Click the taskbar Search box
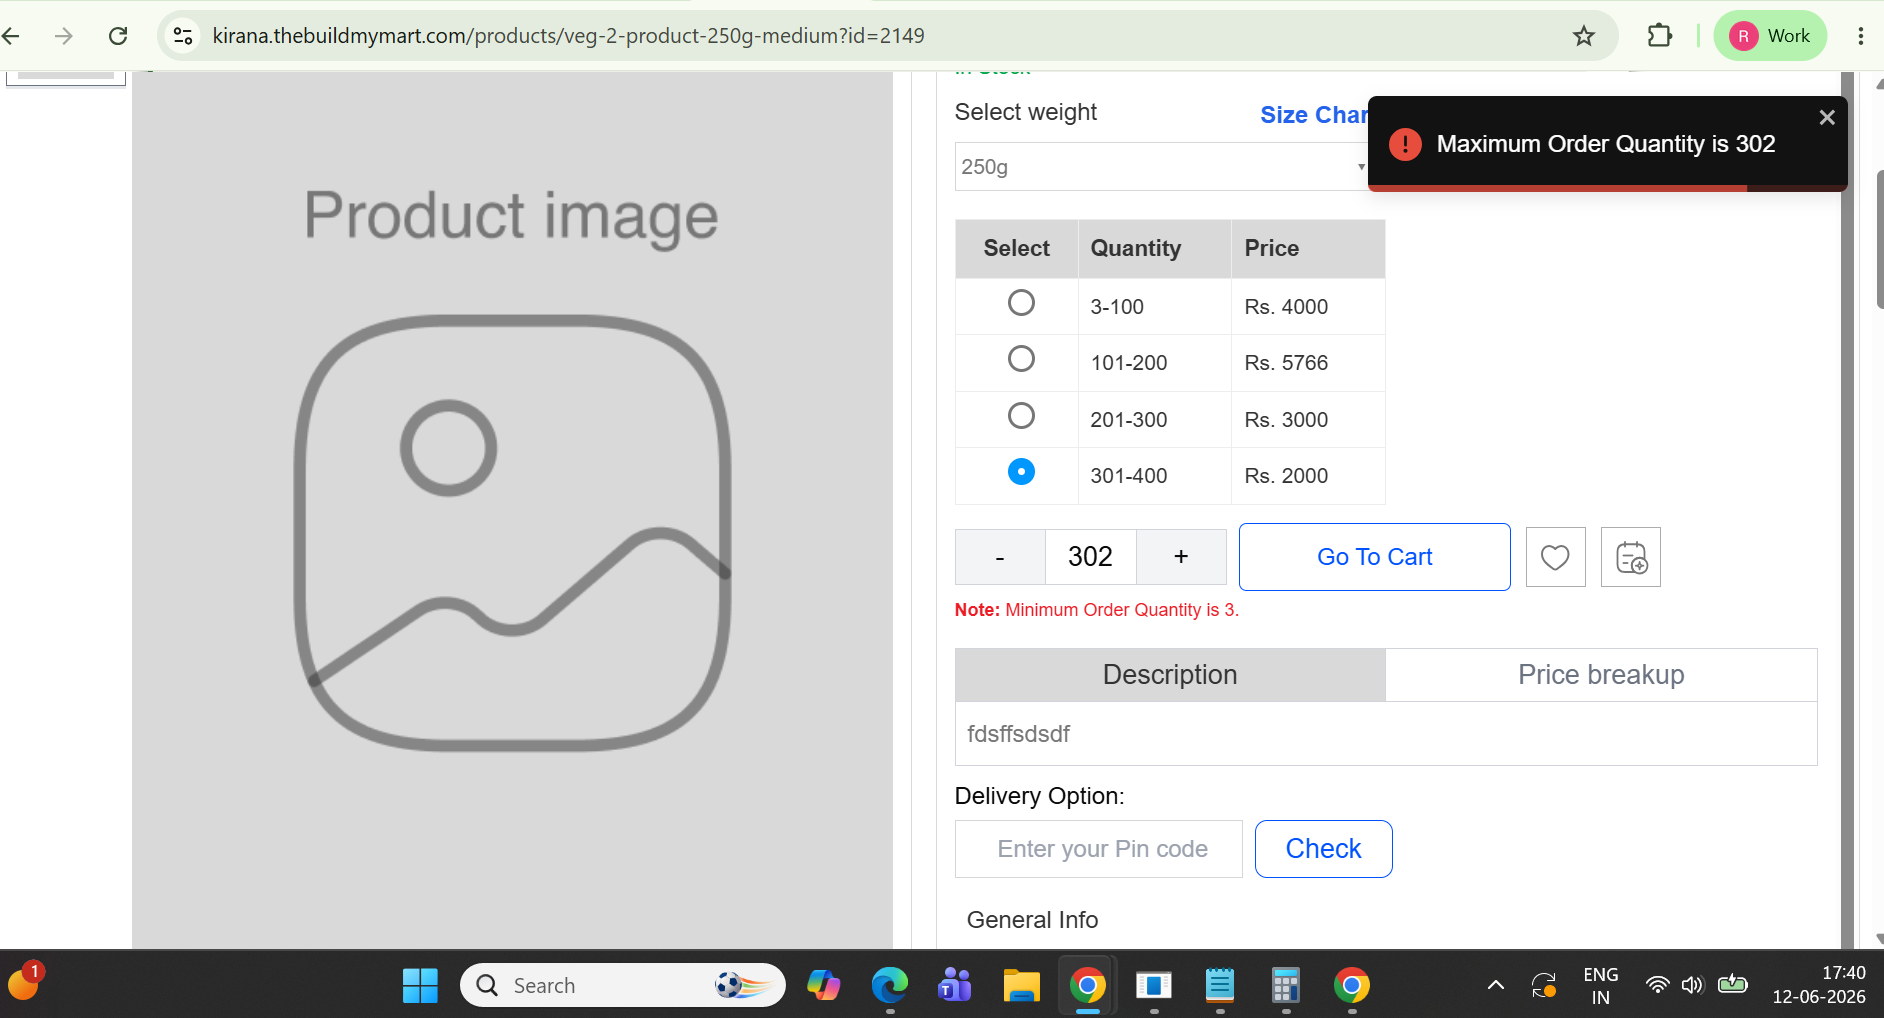This screenshot has height=1018, width=1884. [x=623, y=986]
